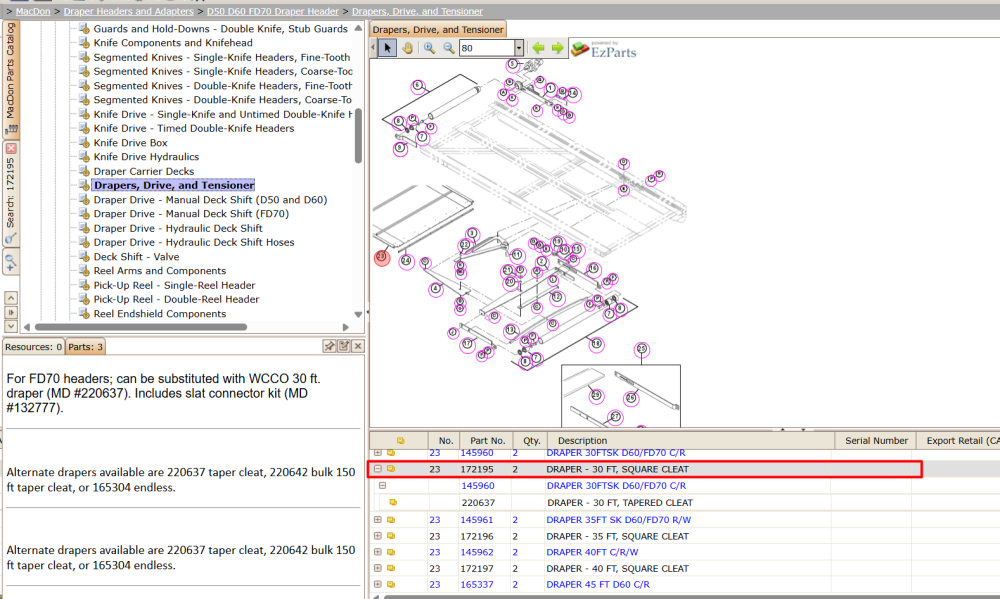Click note icon on 172195 row

[x=391, y=469]
